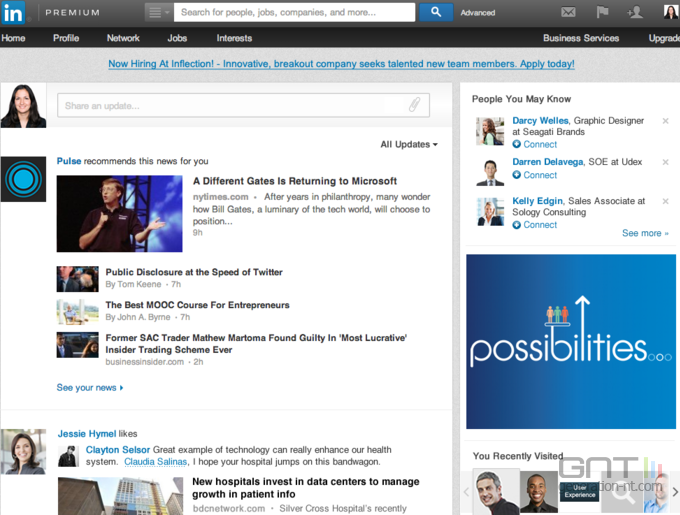Open the Now Hiring At Inflection ad link
Viewport: 680px width, 515px height.
pyautogui.click(x=341, y=64)
